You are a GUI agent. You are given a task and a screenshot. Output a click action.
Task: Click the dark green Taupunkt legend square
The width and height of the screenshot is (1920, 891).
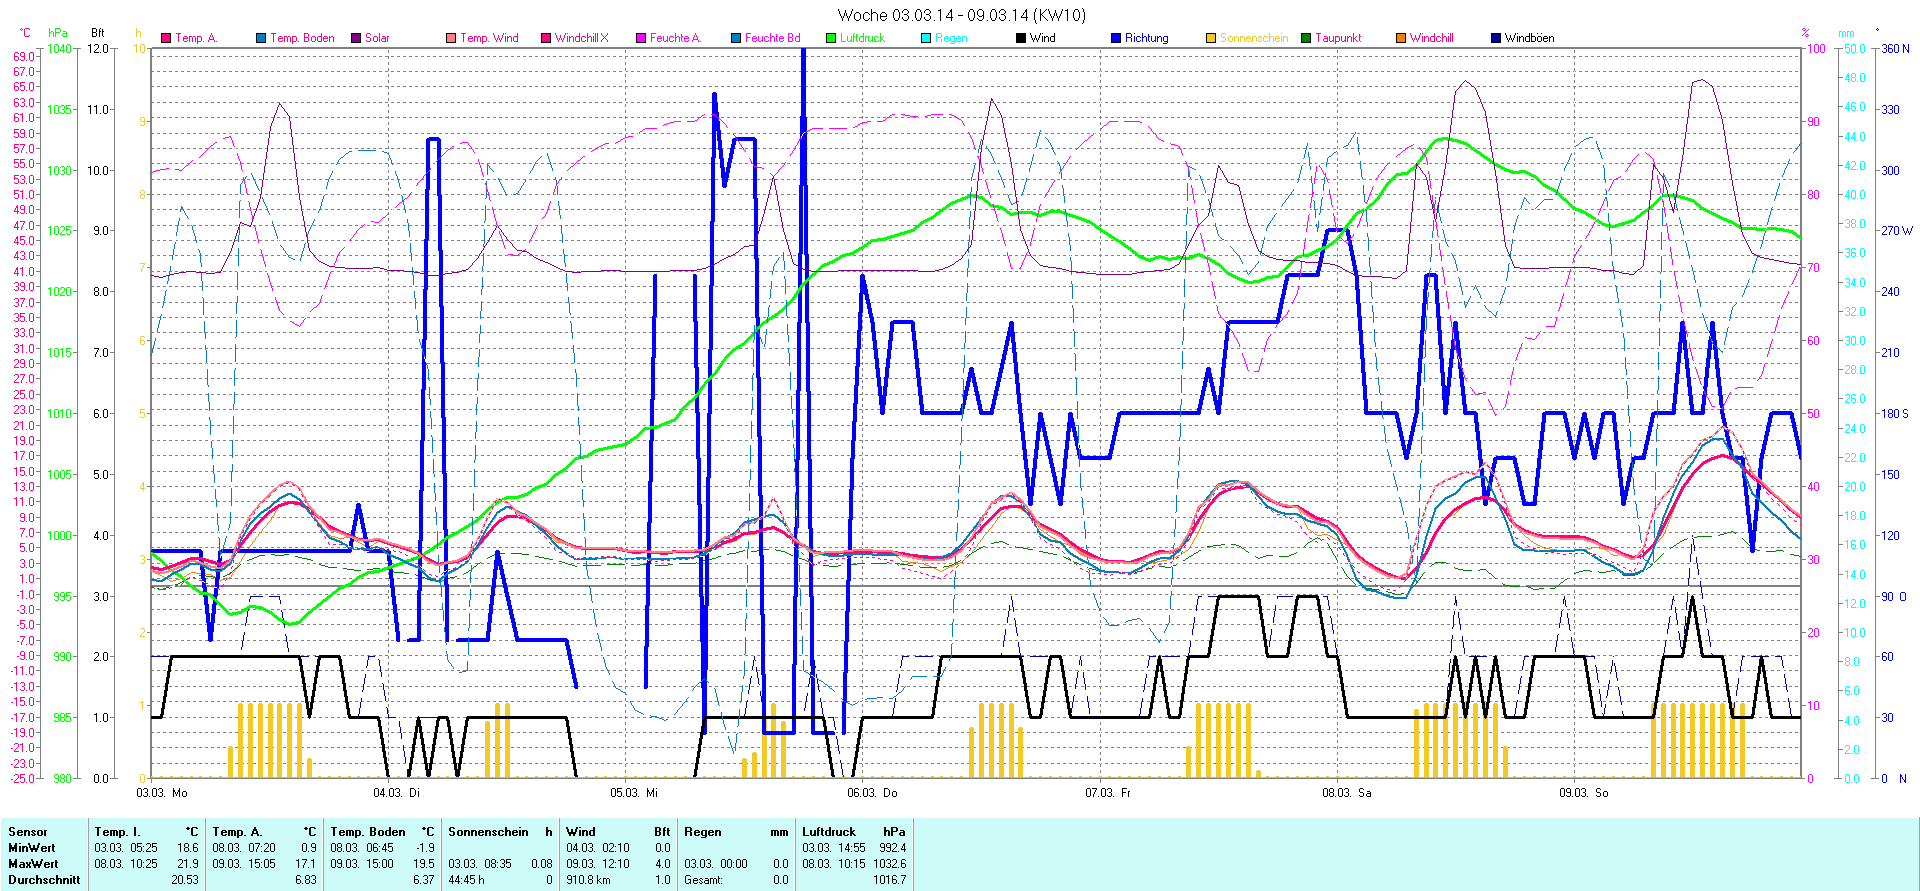tap(1306, 38)
